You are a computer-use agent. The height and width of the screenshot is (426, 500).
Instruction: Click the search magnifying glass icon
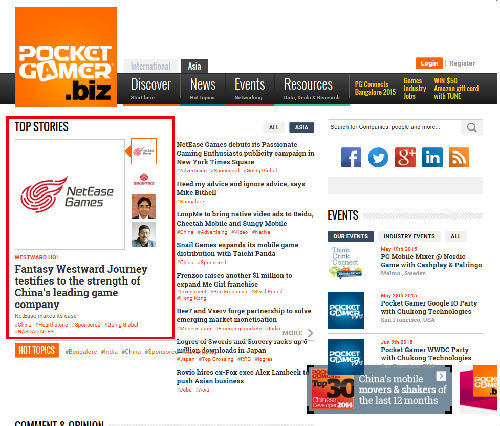pos(471,127)
